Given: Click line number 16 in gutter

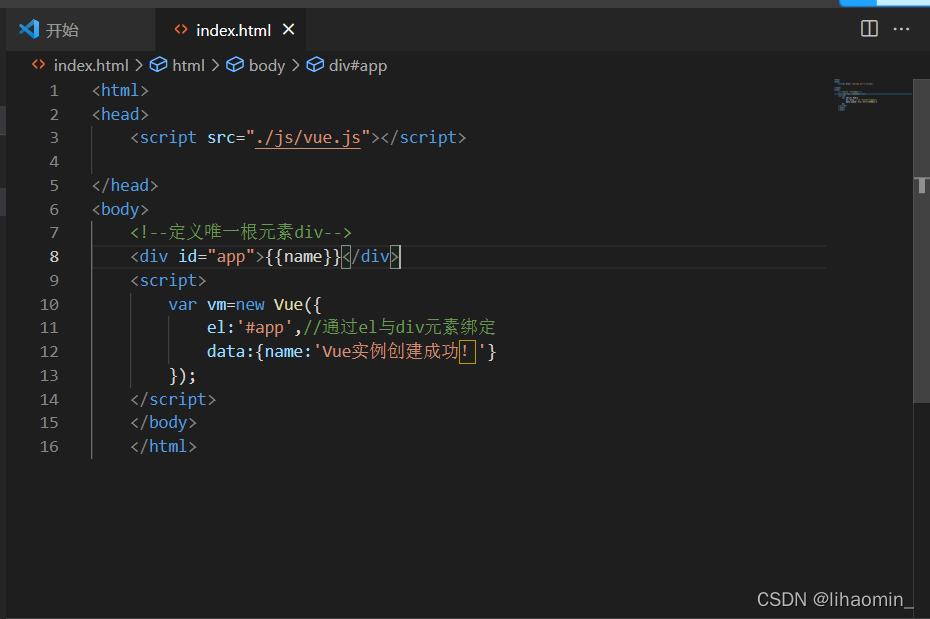Looking at the screenshot, I should (49, 446).
